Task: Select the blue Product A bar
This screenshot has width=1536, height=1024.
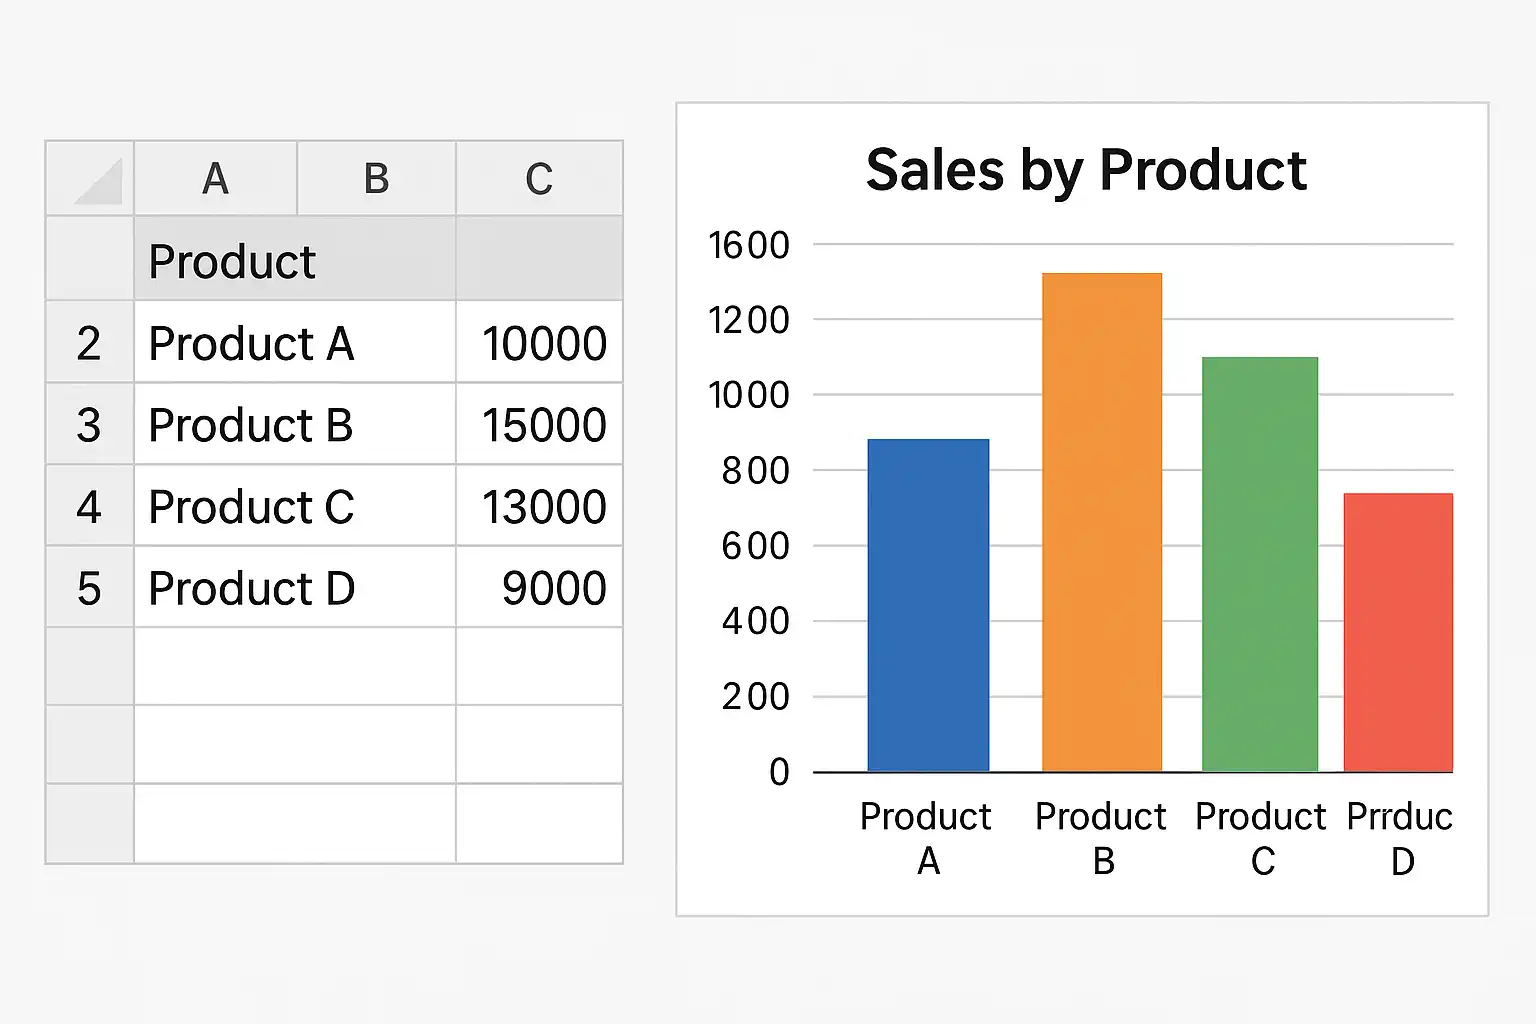Action: [928, 605]
